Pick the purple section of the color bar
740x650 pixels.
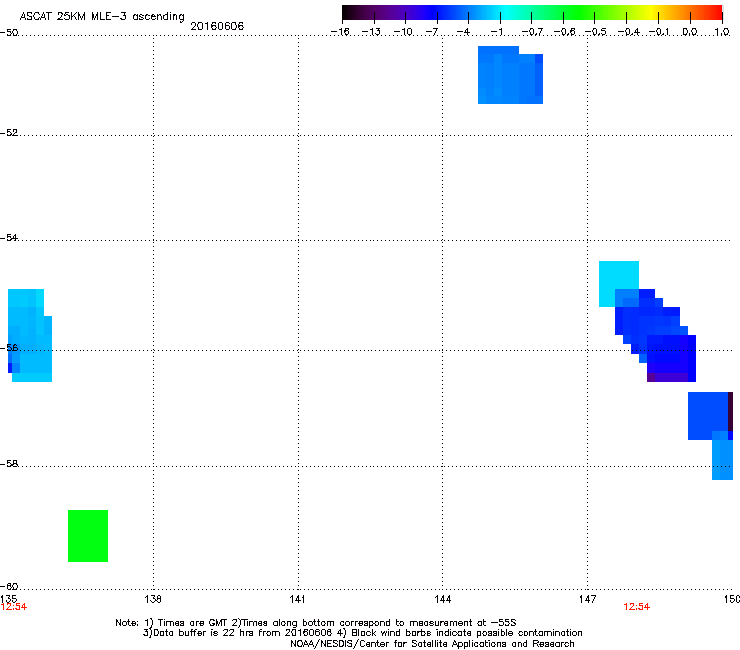(394, 12)
